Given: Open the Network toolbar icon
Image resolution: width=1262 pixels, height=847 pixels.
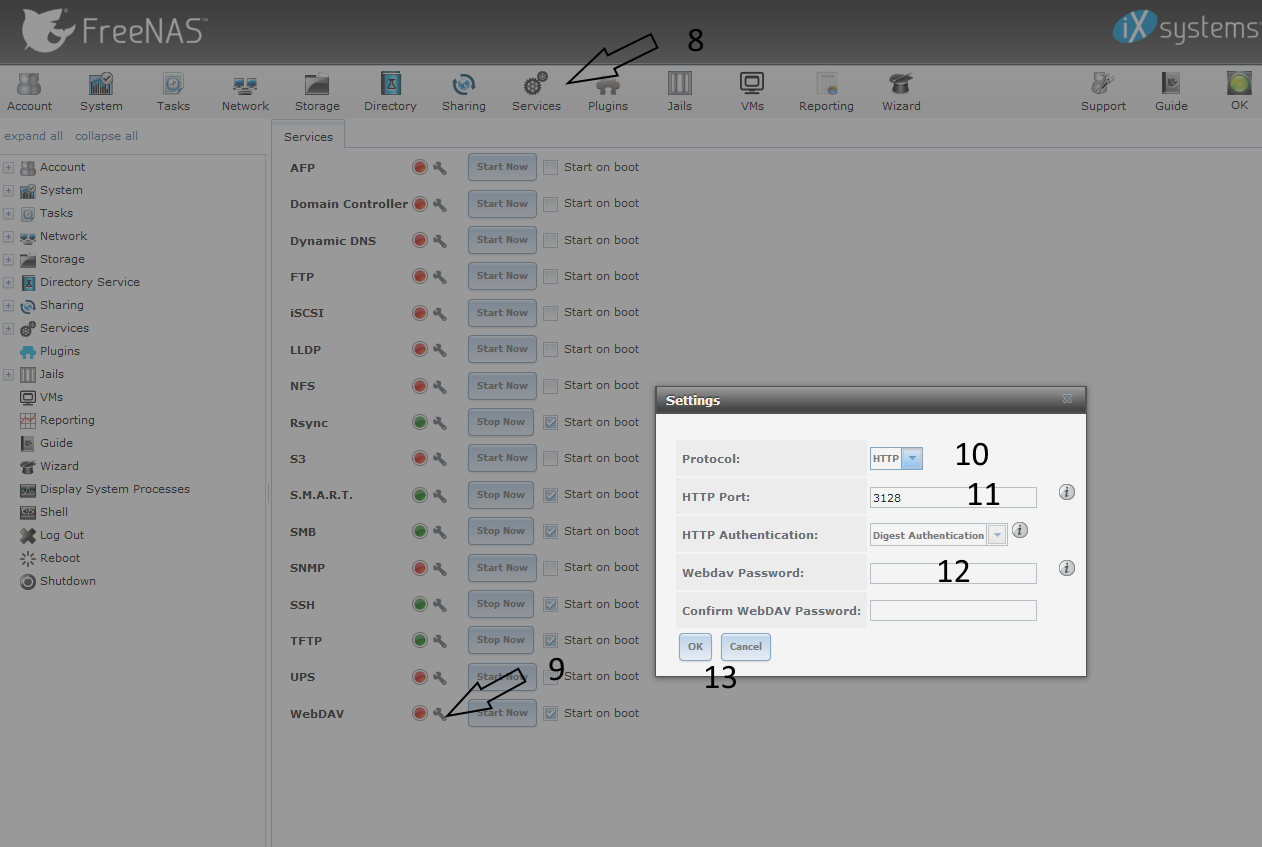Looking at the screenshot, I should coord(245,92).
